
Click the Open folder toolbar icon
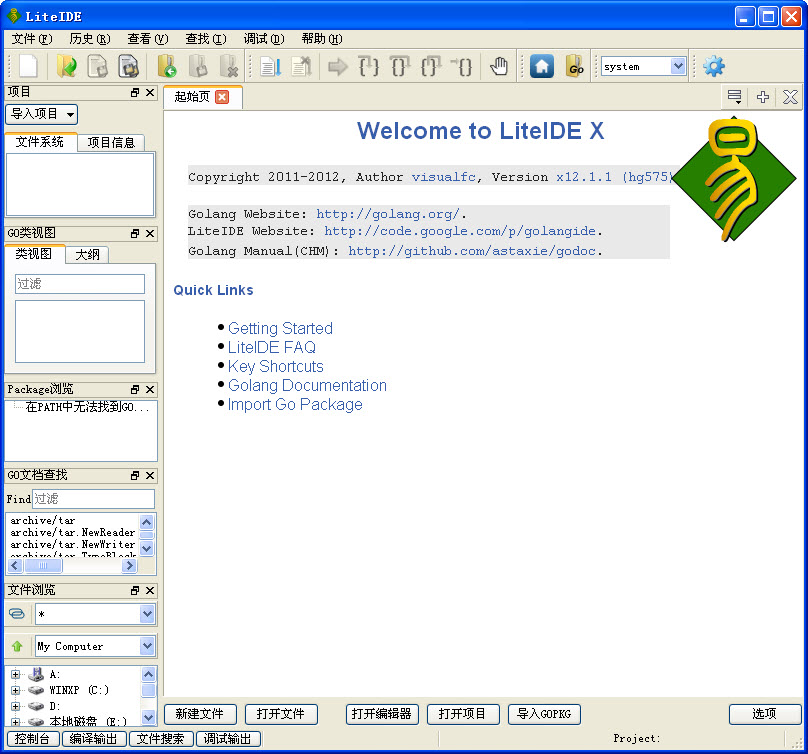pos(66,66)
